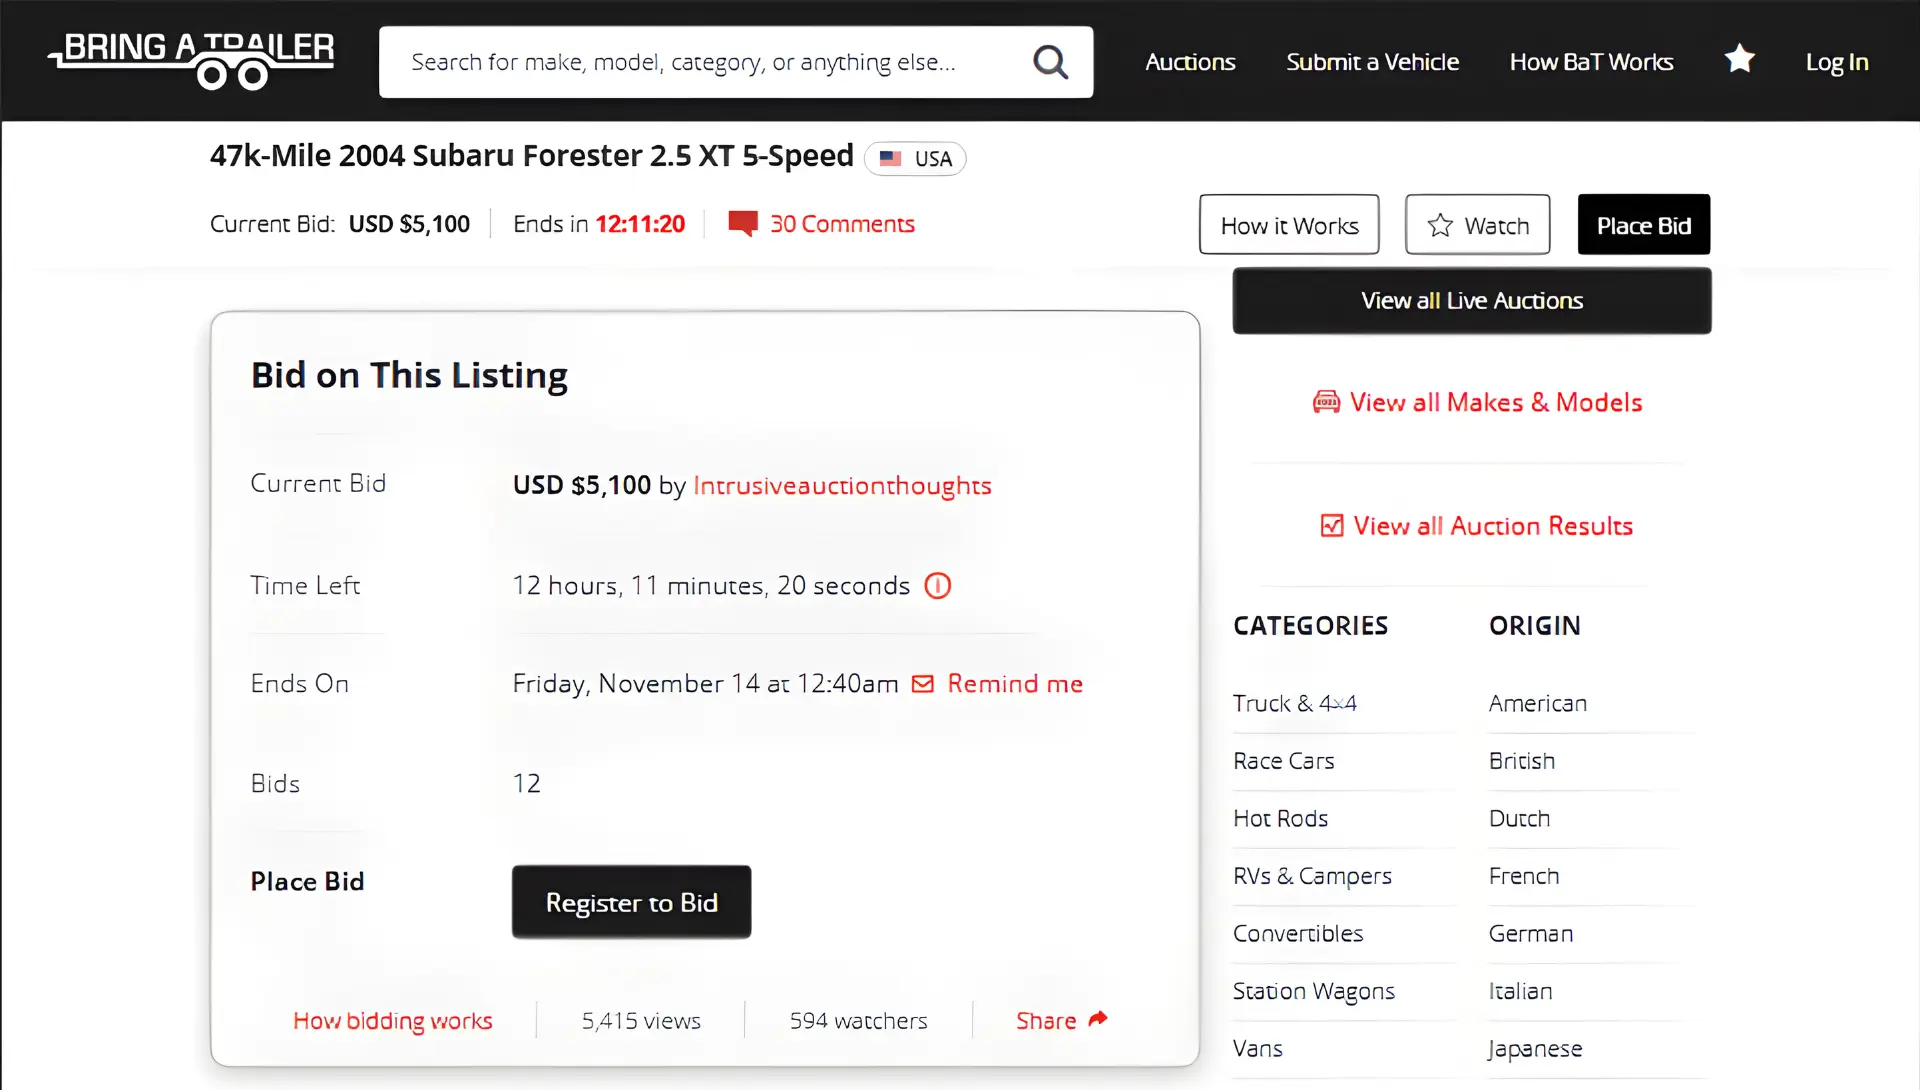Image resolution: width=1920 pixels, height=1090 pixels.
Task: Select American origin
Action: point(1537,704)
